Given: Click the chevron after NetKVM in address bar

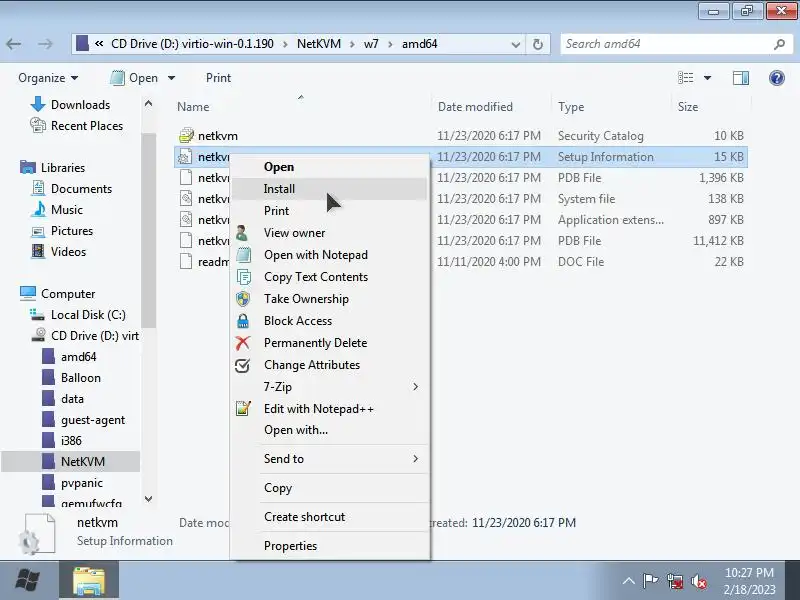Looking at the screenshot, I should pyautogui.click(x=352, y=44).
